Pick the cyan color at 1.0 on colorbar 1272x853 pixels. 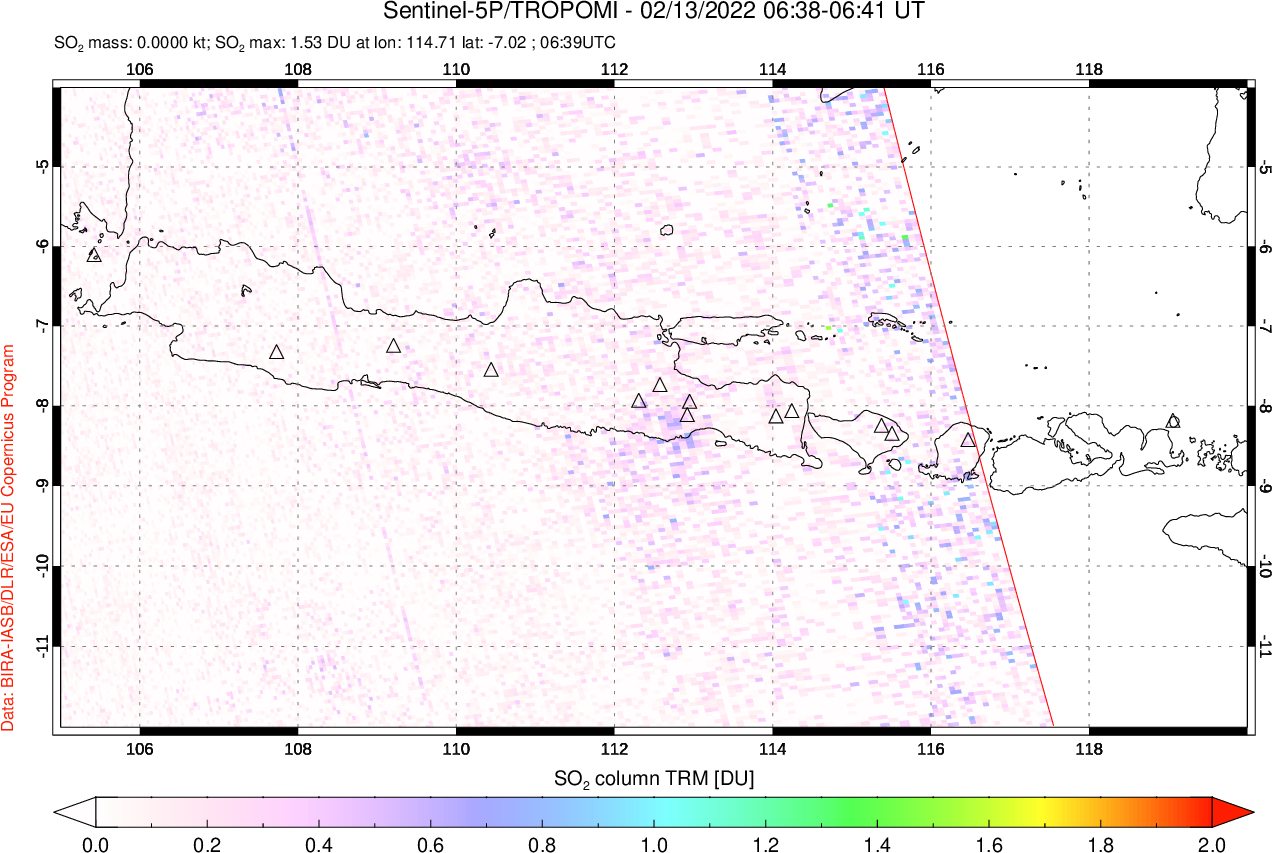tap(654, 812)
